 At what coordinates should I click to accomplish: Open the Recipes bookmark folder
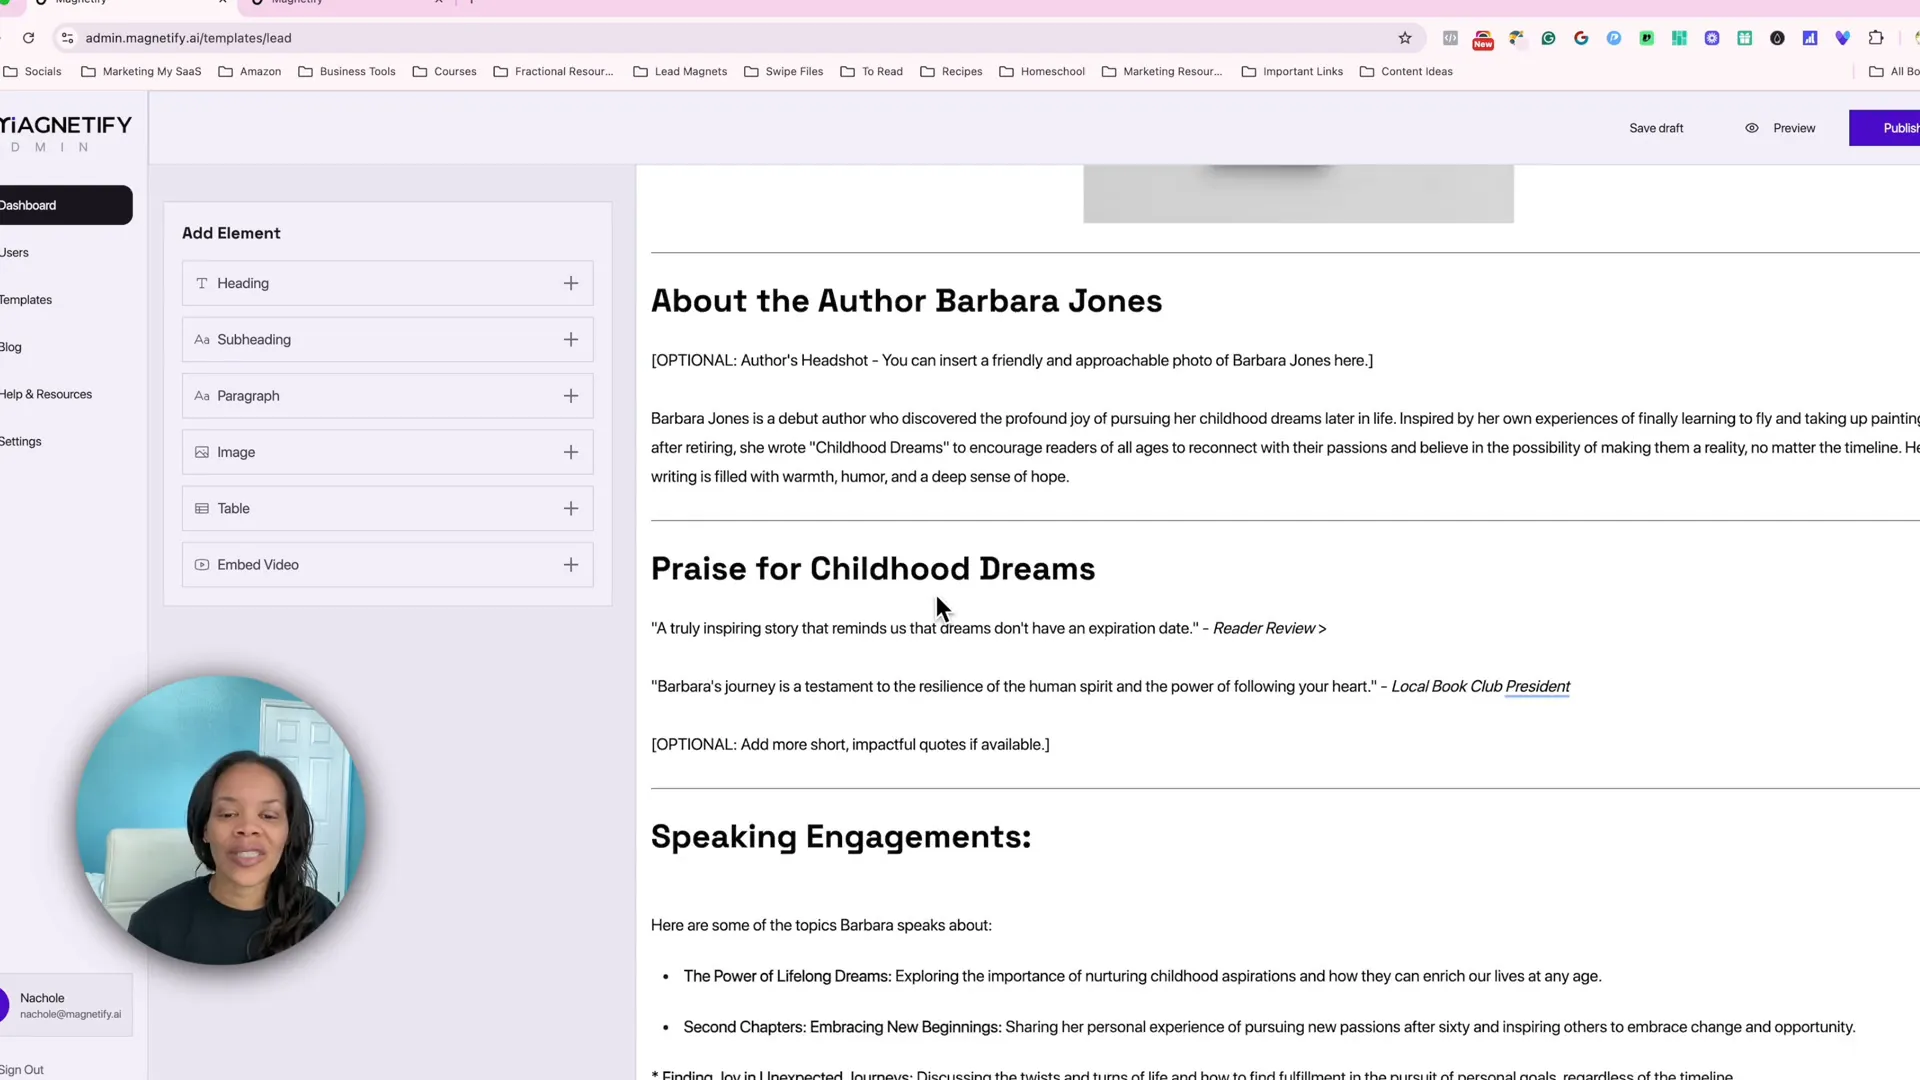point(952,71)
